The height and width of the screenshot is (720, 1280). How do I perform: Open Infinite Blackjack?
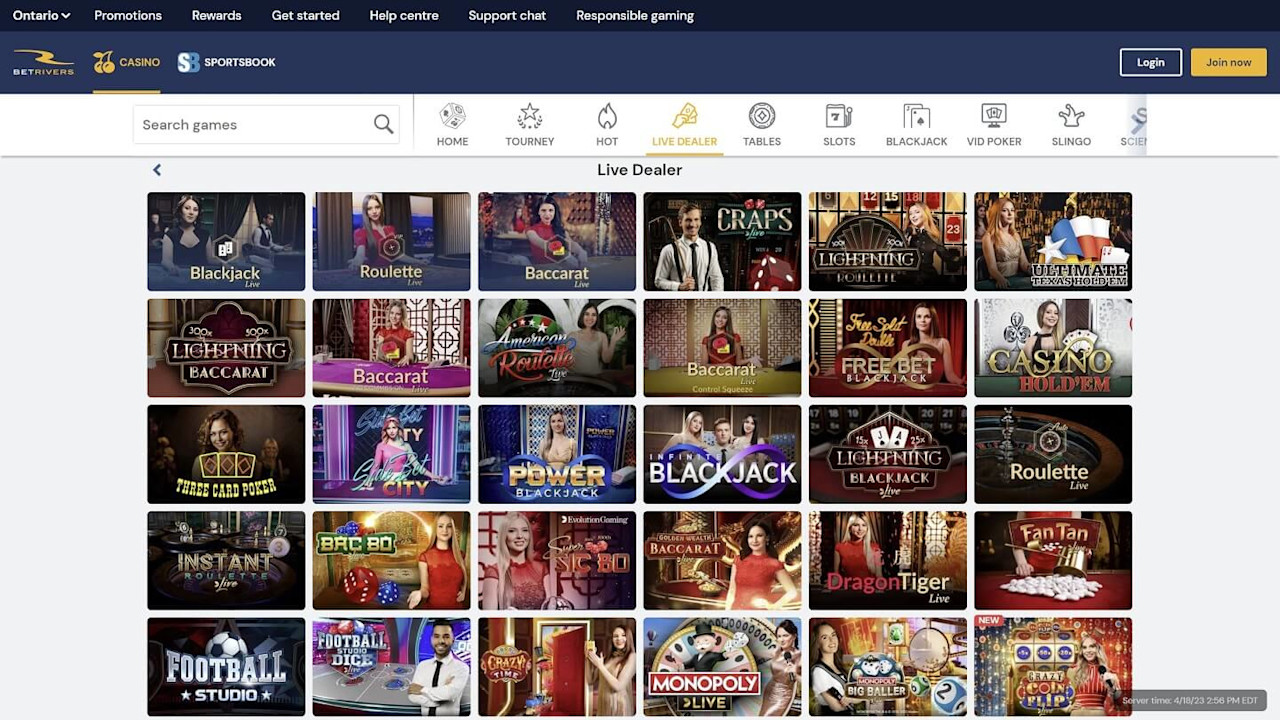722,454
